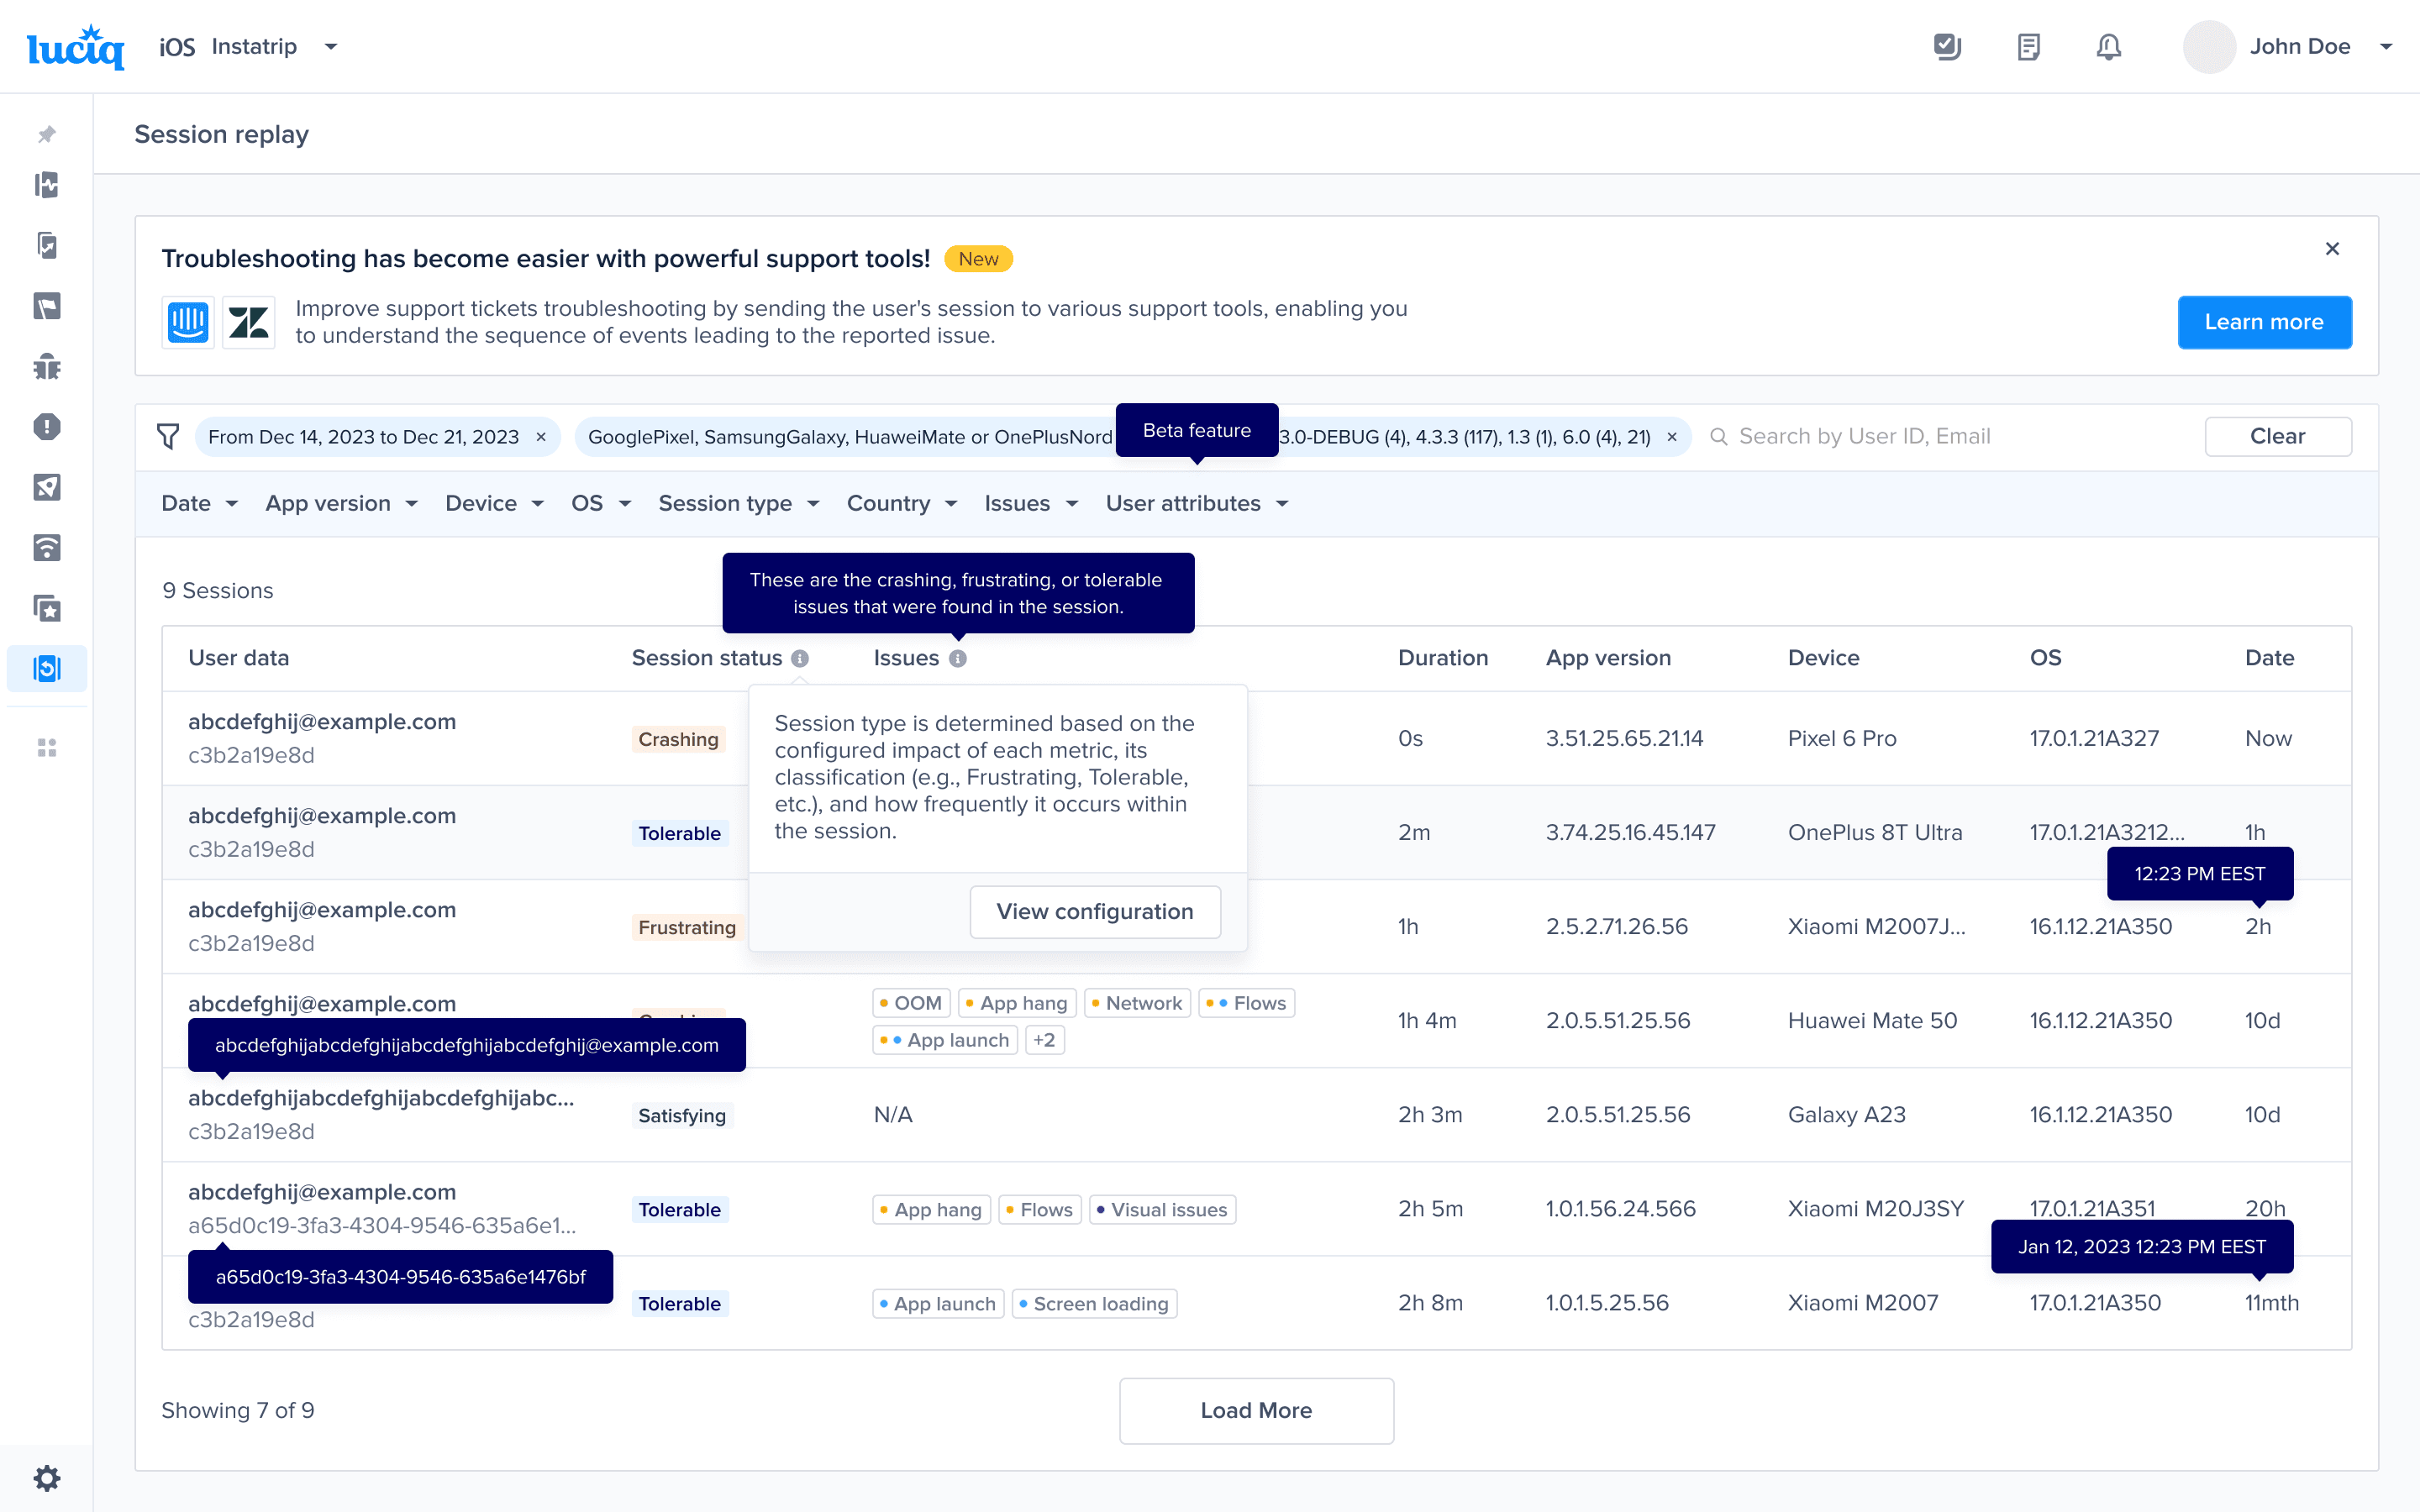This screenshot has height=1512, width=2420.
Task: Open the Date filter dropdown
Action: pos(199,503)
